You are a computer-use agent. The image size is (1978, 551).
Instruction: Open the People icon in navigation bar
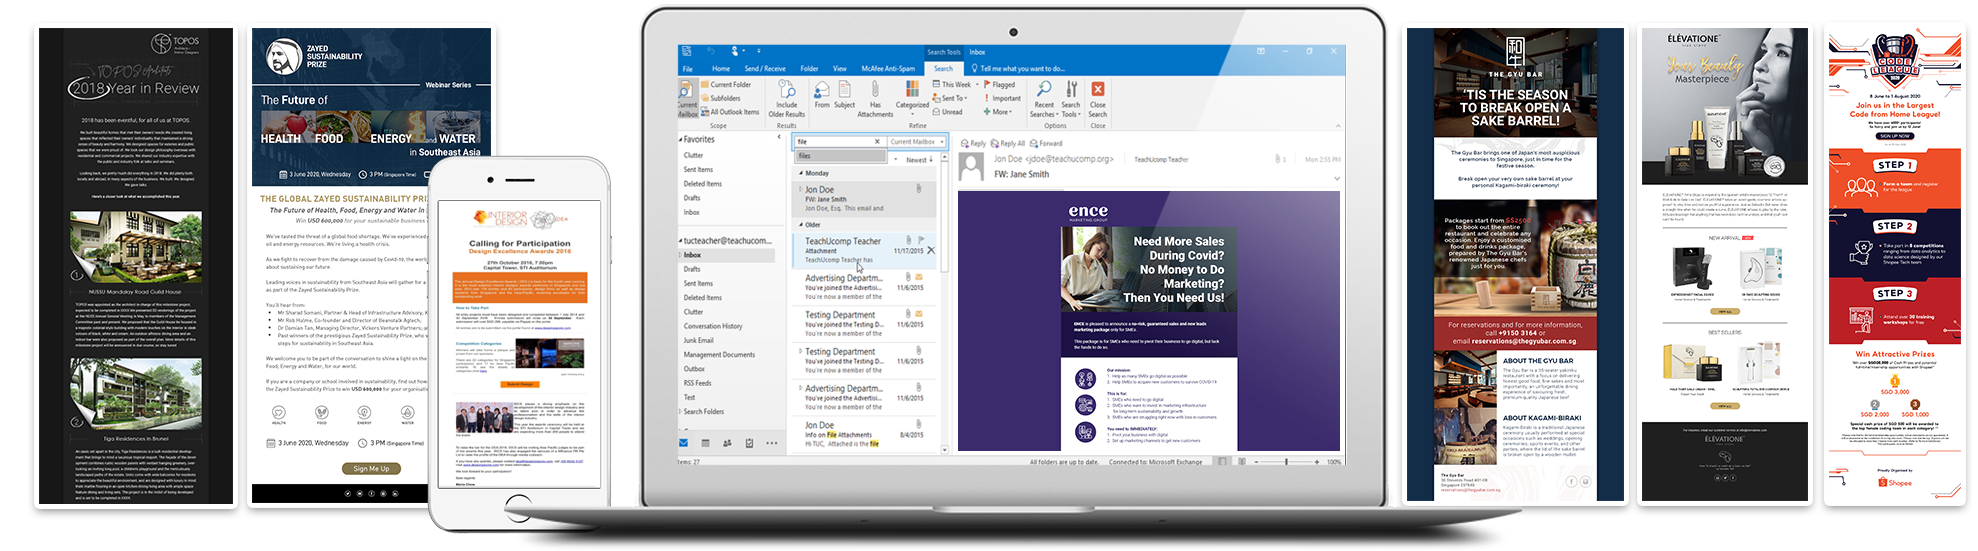[x=727, y=443]
